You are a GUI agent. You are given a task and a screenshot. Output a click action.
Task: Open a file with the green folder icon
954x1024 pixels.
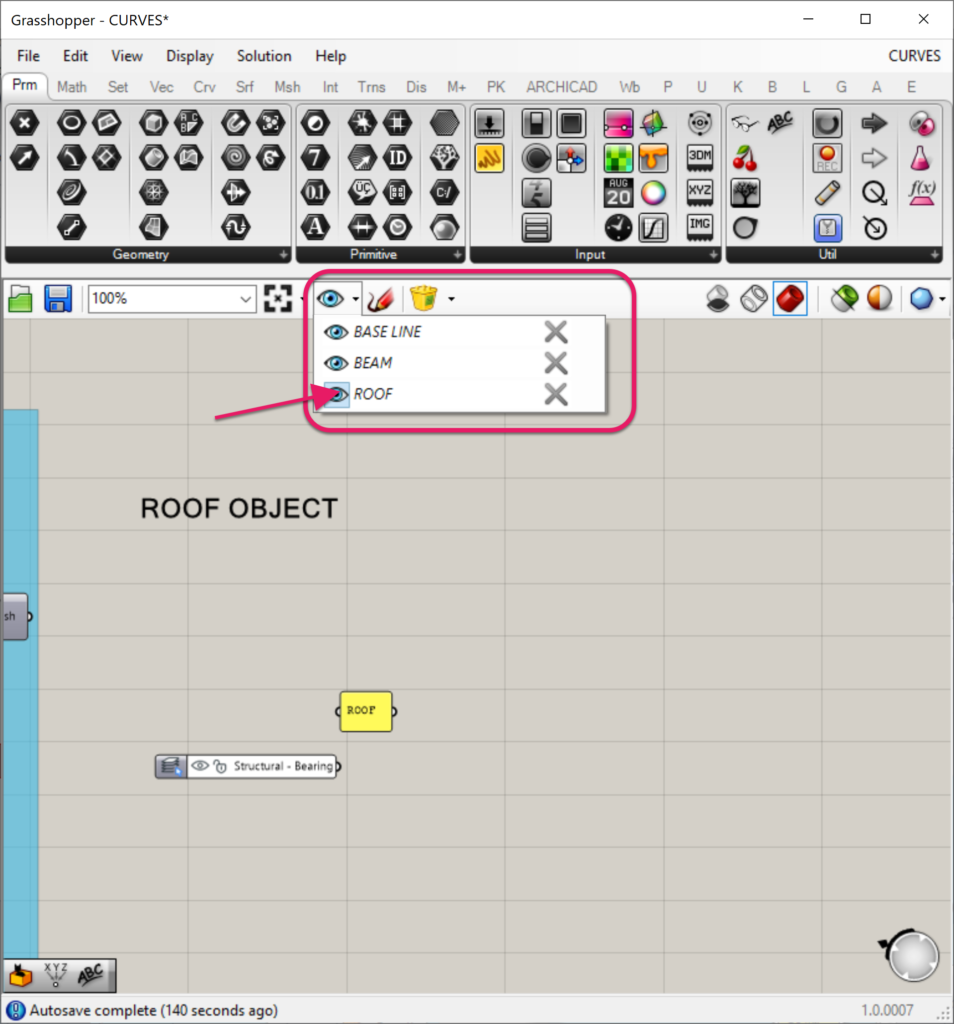click(x=20, y=298)
